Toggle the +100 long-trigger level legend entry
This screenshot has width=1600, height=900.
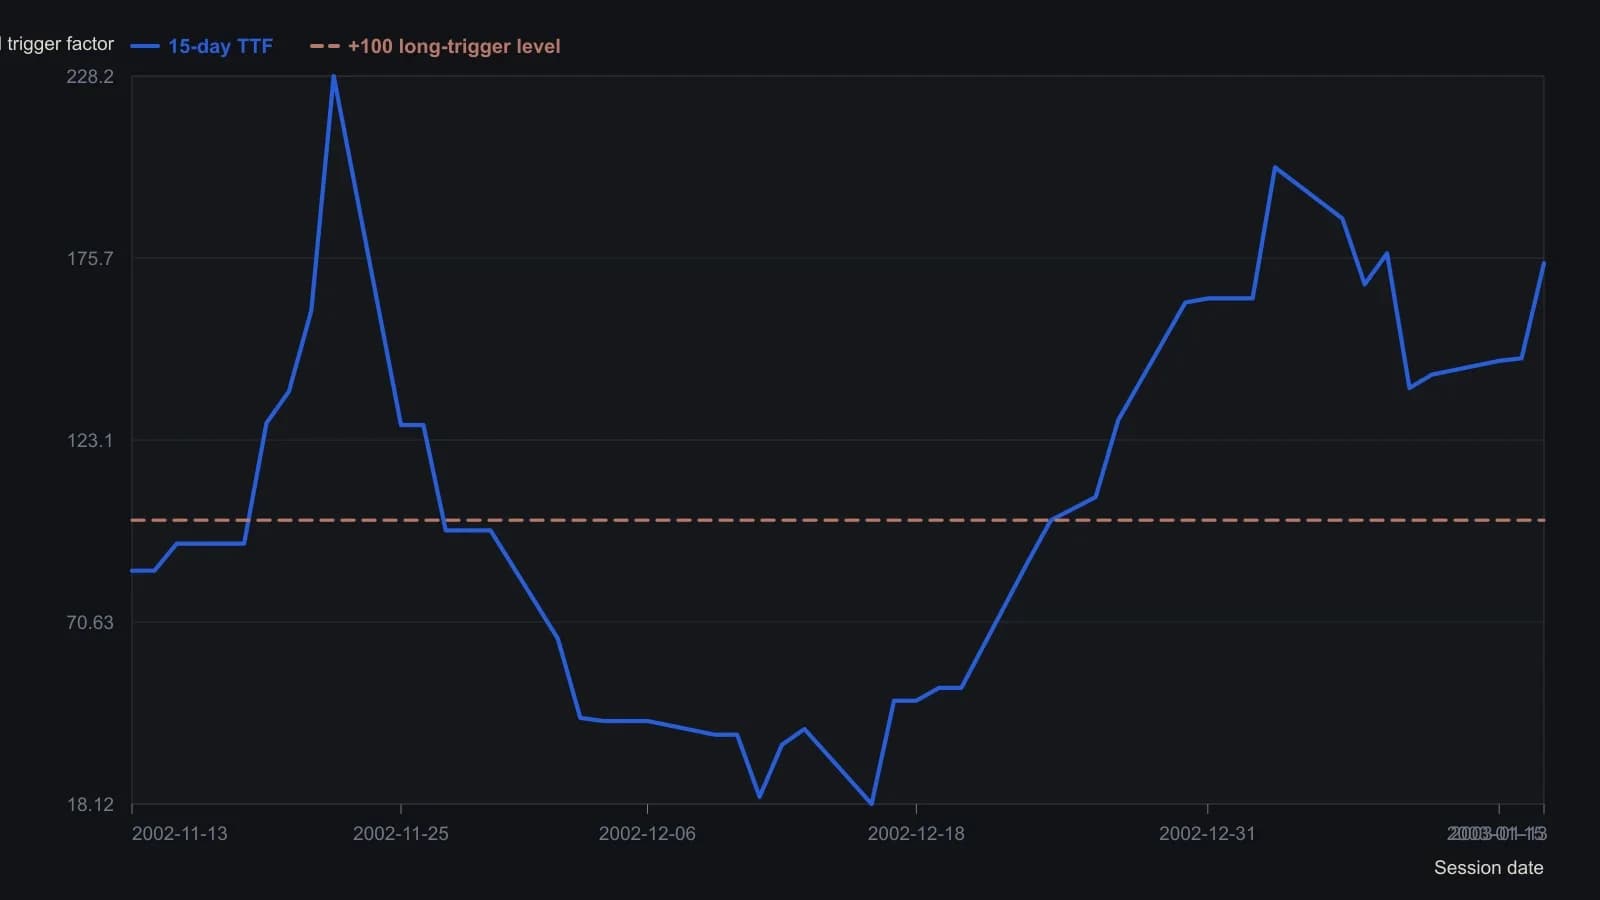[435, 46]
